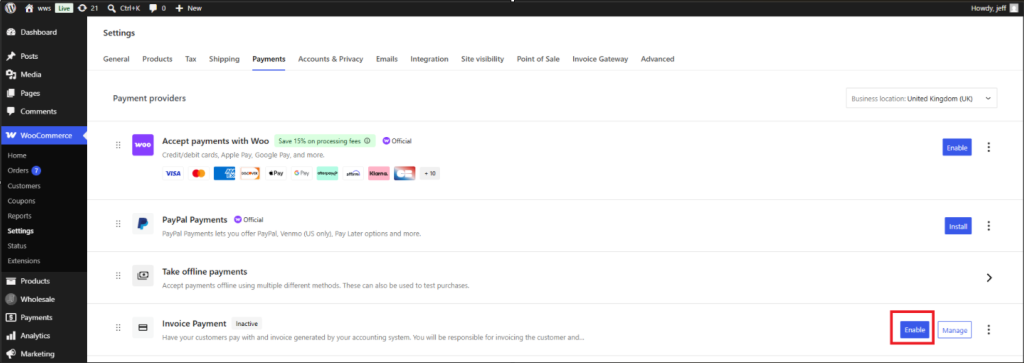1024x363 pixels.
Task: Enable the Invoice Payment gateway
Action: pyautogui.click(x=914, y=330)
